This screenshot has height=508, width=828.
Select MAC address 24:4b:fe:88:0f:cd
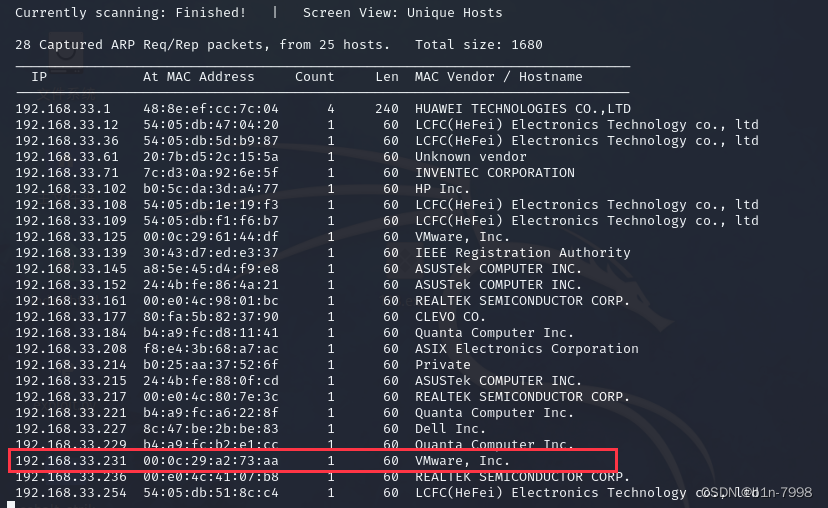click(211, 381)
